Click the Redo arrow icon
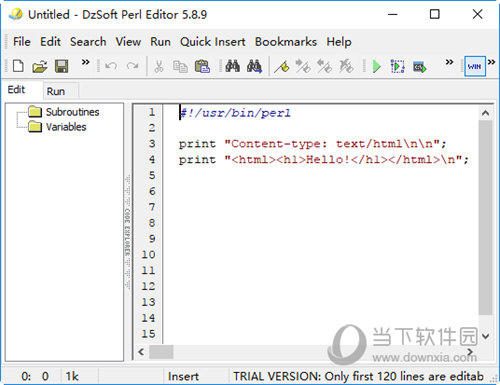Image resolution: width=500 pixels, height=385 pixels. pyautogui.click(x=132, y=66)
